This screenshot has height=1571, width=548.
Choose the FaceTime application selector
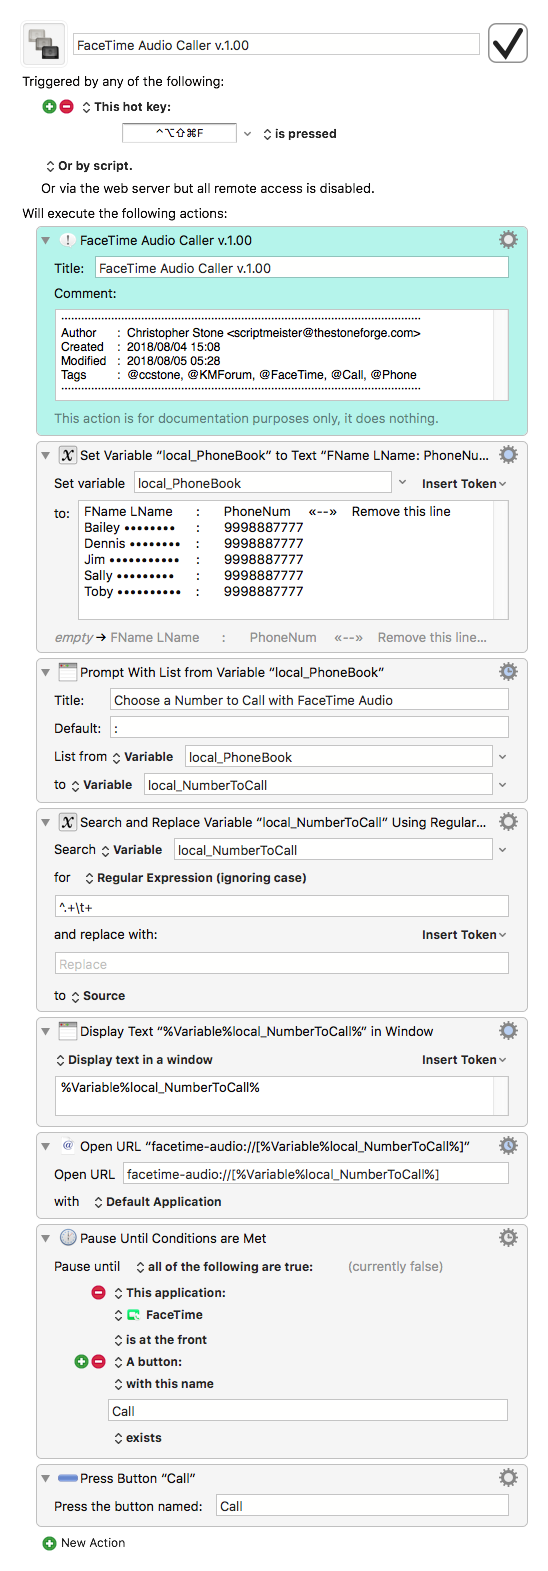point(158,1315)
